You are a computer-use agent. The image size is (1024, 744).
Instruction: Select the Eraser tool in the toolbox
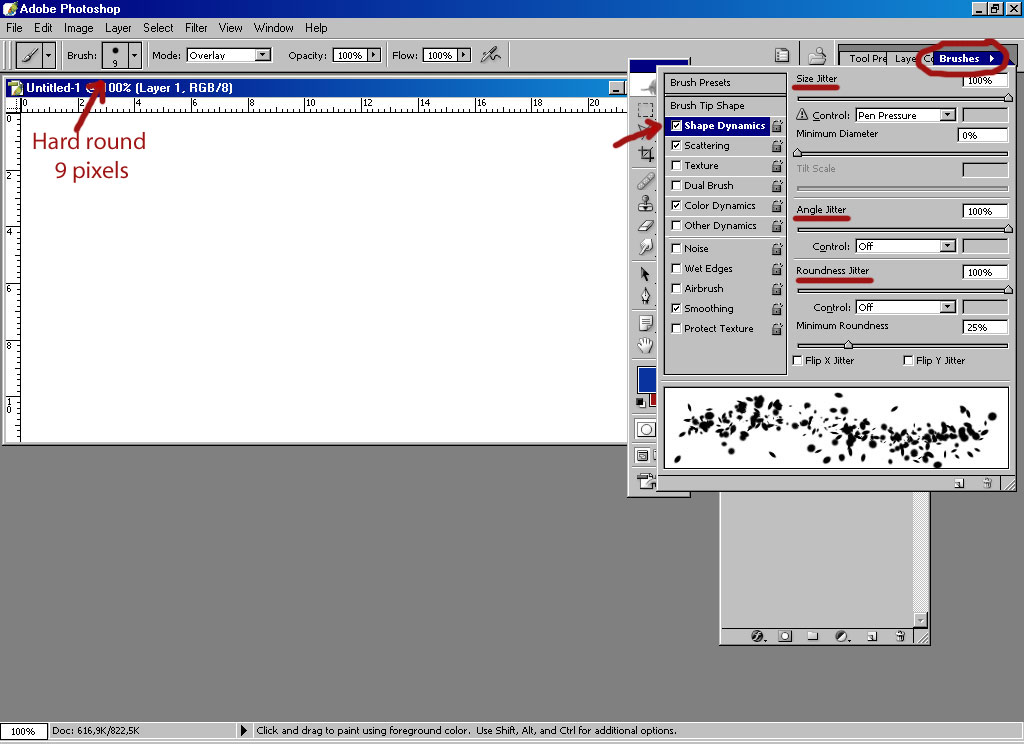point(646,227)
